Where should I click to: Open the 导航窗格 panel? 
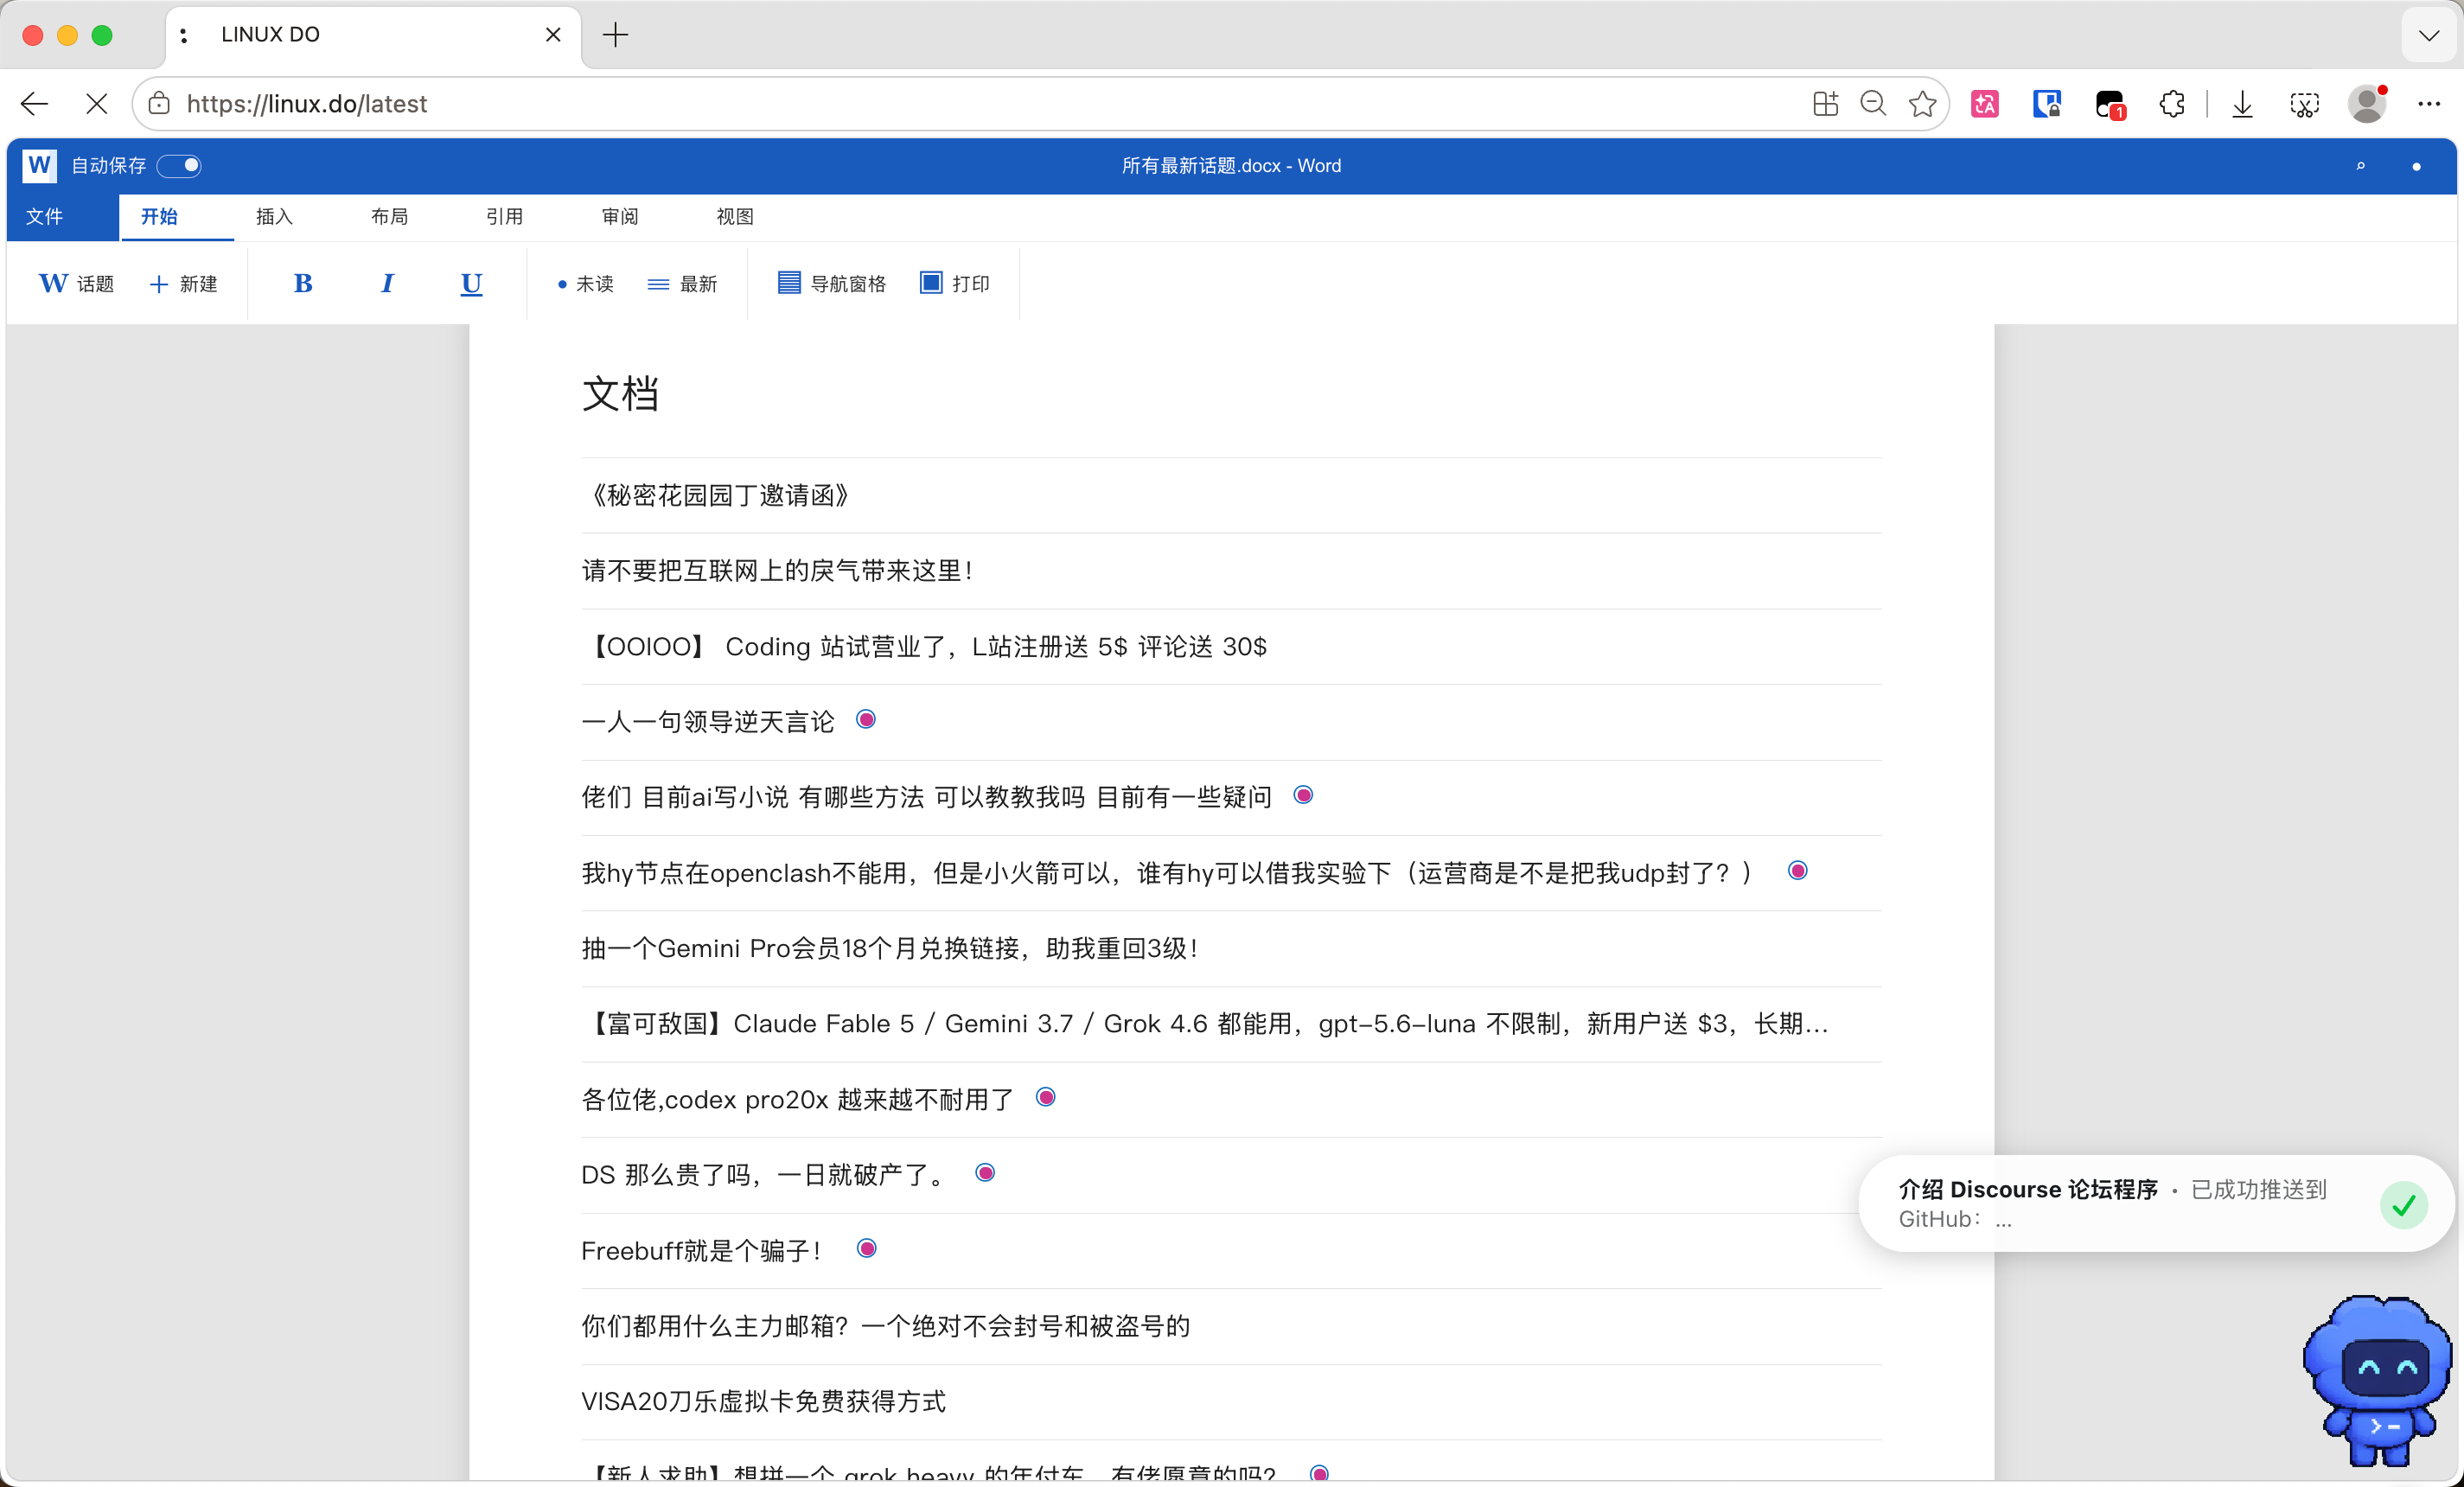click(x=832, y=284)
